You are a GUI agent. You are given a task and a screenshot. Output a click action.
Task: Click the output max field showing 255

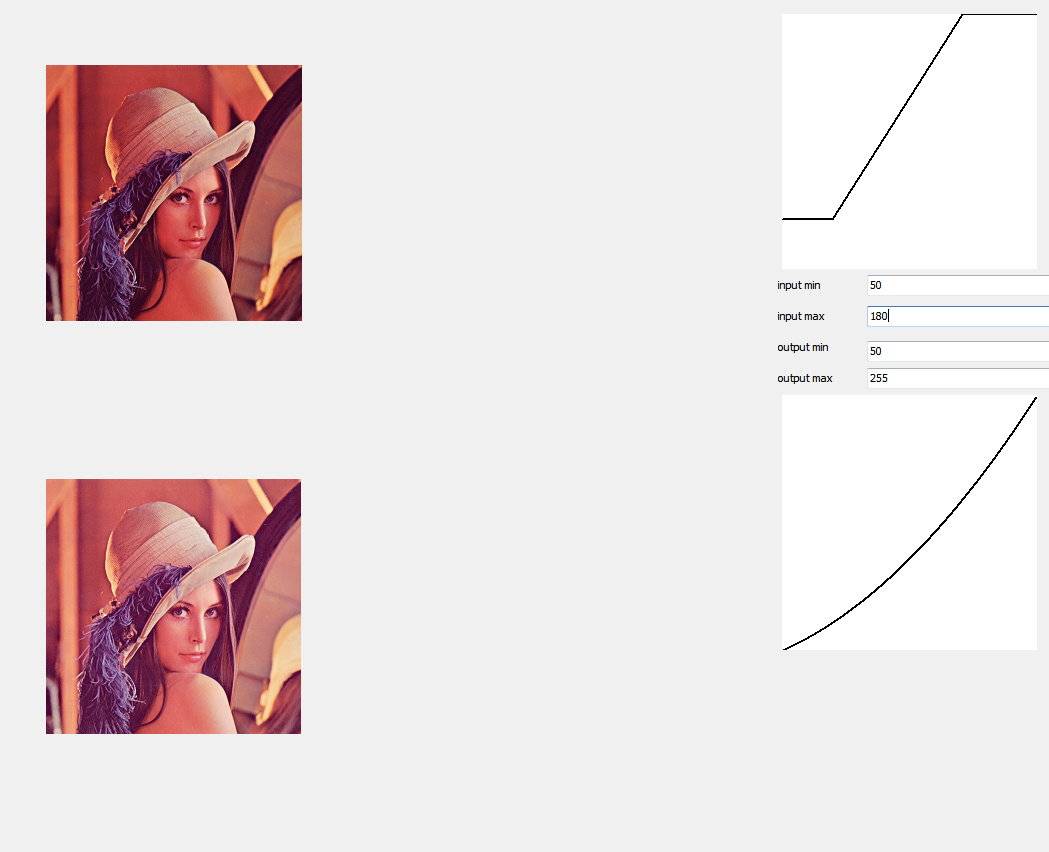pos(958,378)
